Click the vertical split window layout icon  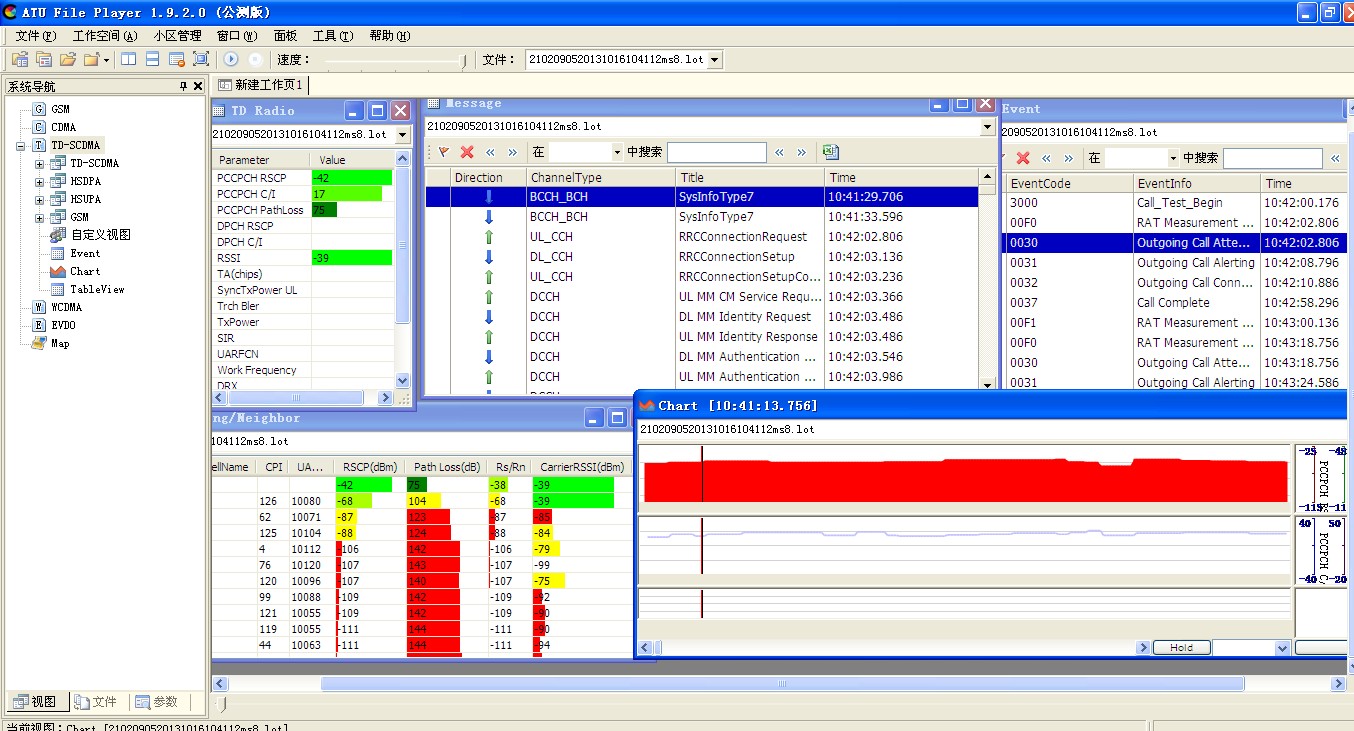click(x=128, y=60)
